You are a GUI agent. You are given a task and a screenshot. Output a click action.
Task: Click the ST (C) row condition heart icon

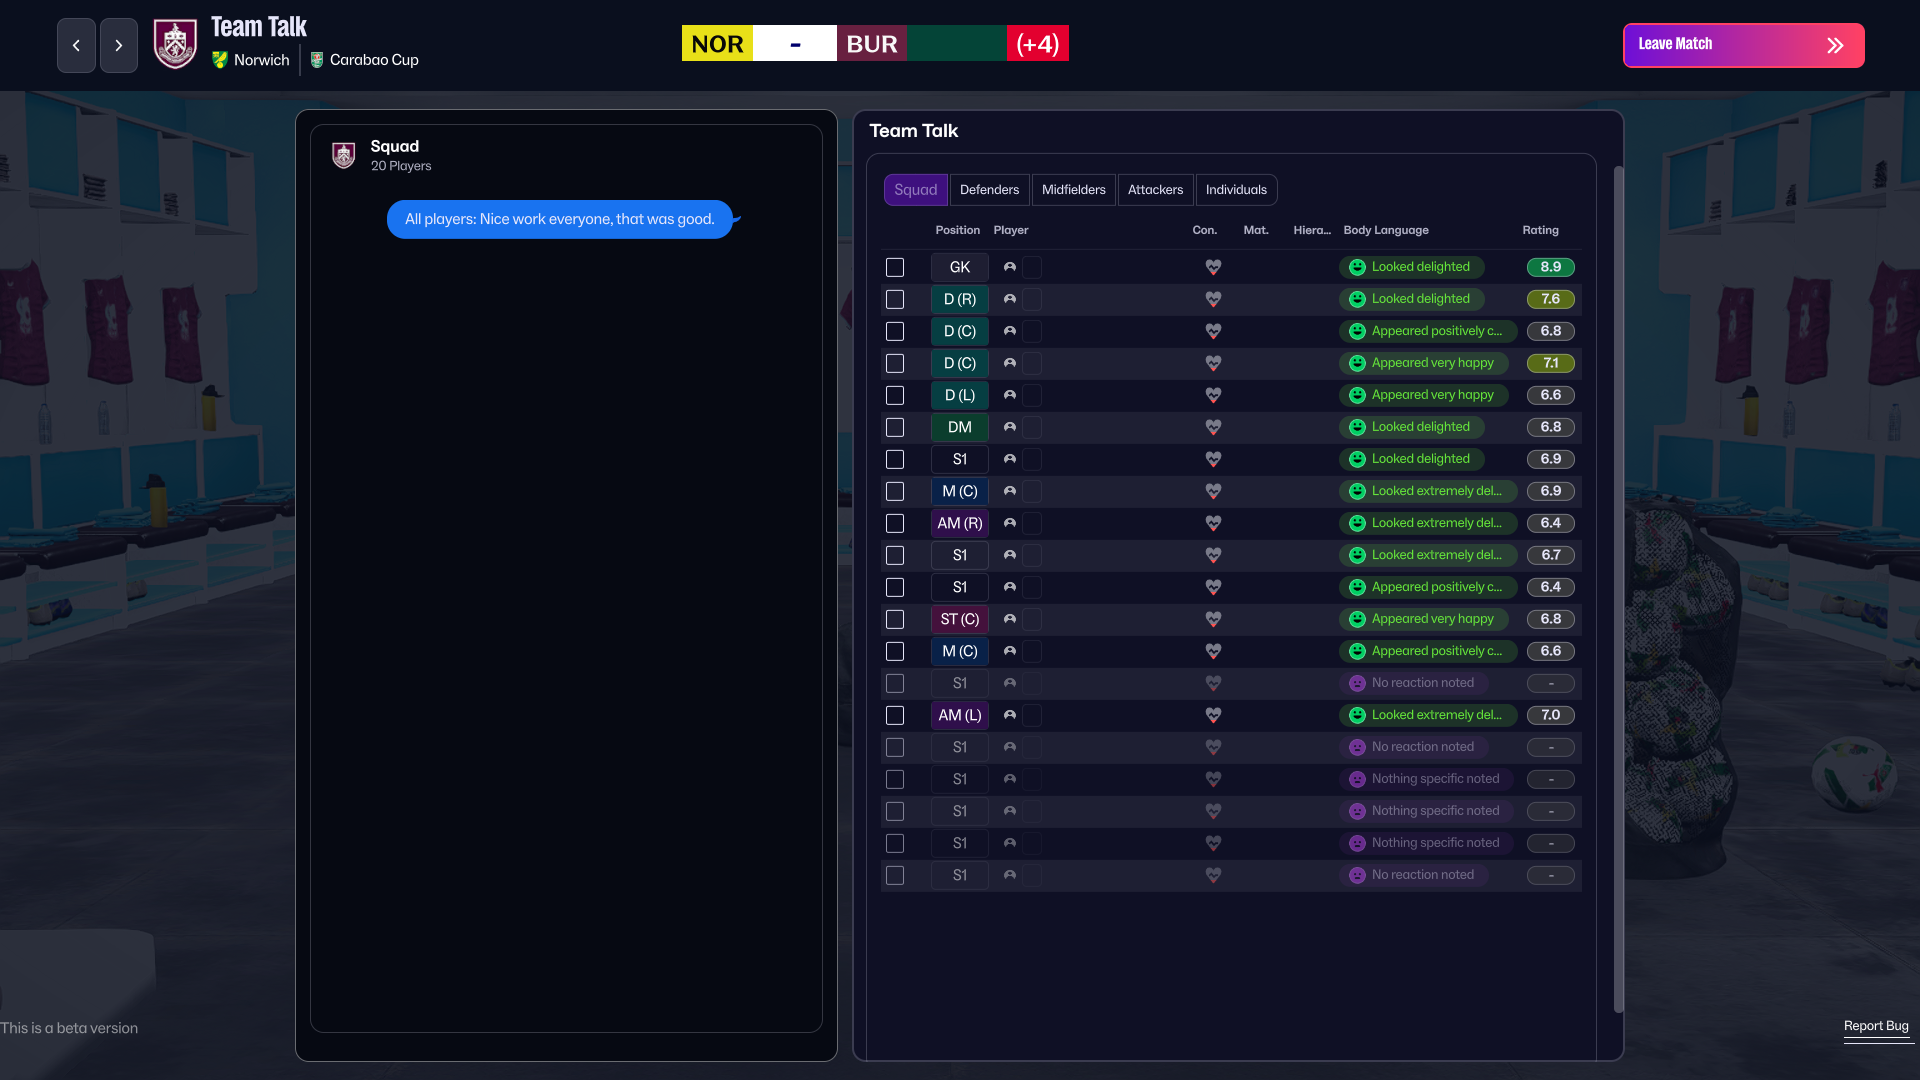coord(1213,619)
